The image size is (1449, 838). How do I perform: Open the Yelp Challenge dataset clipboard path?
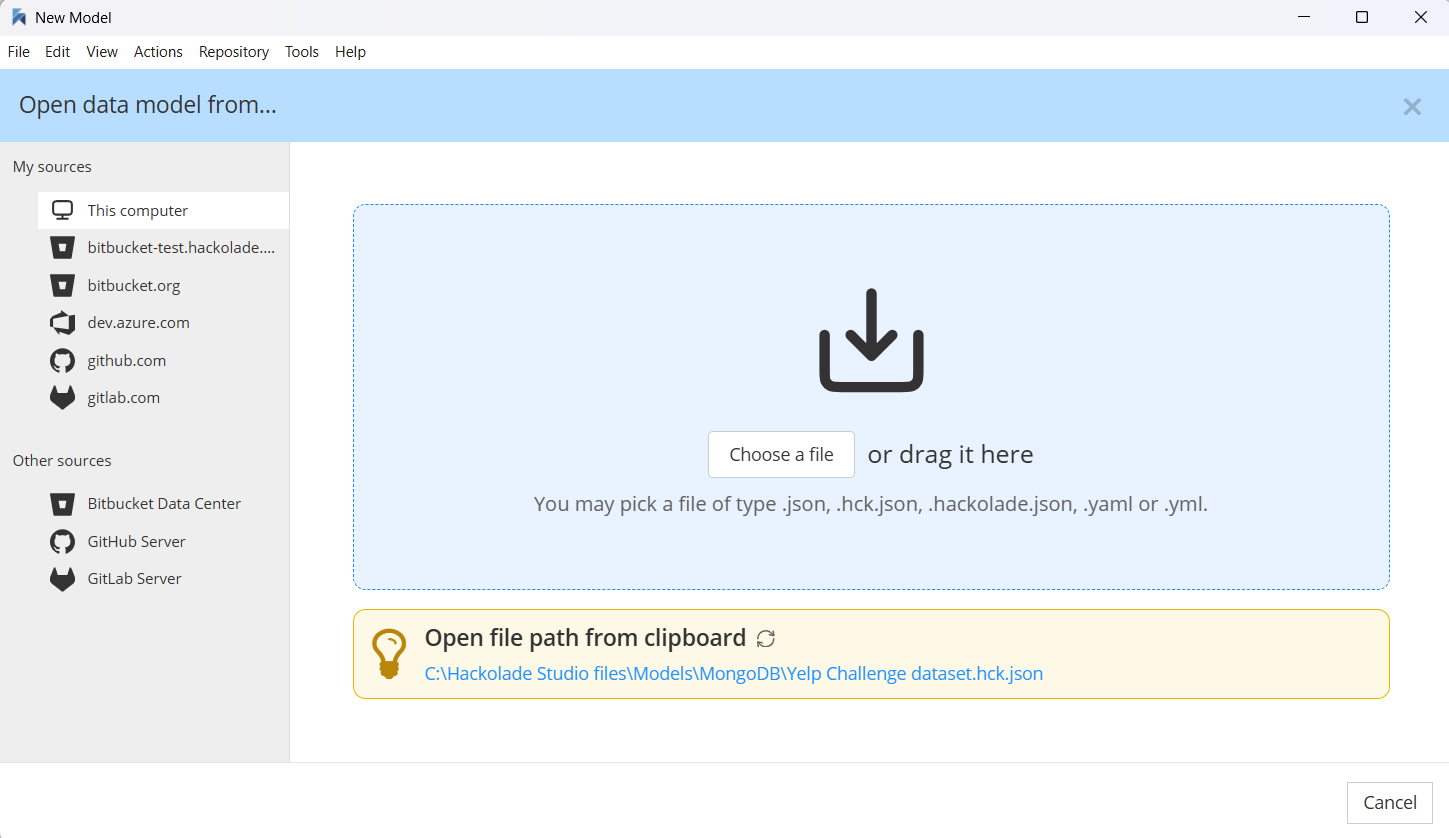point(733,674)
